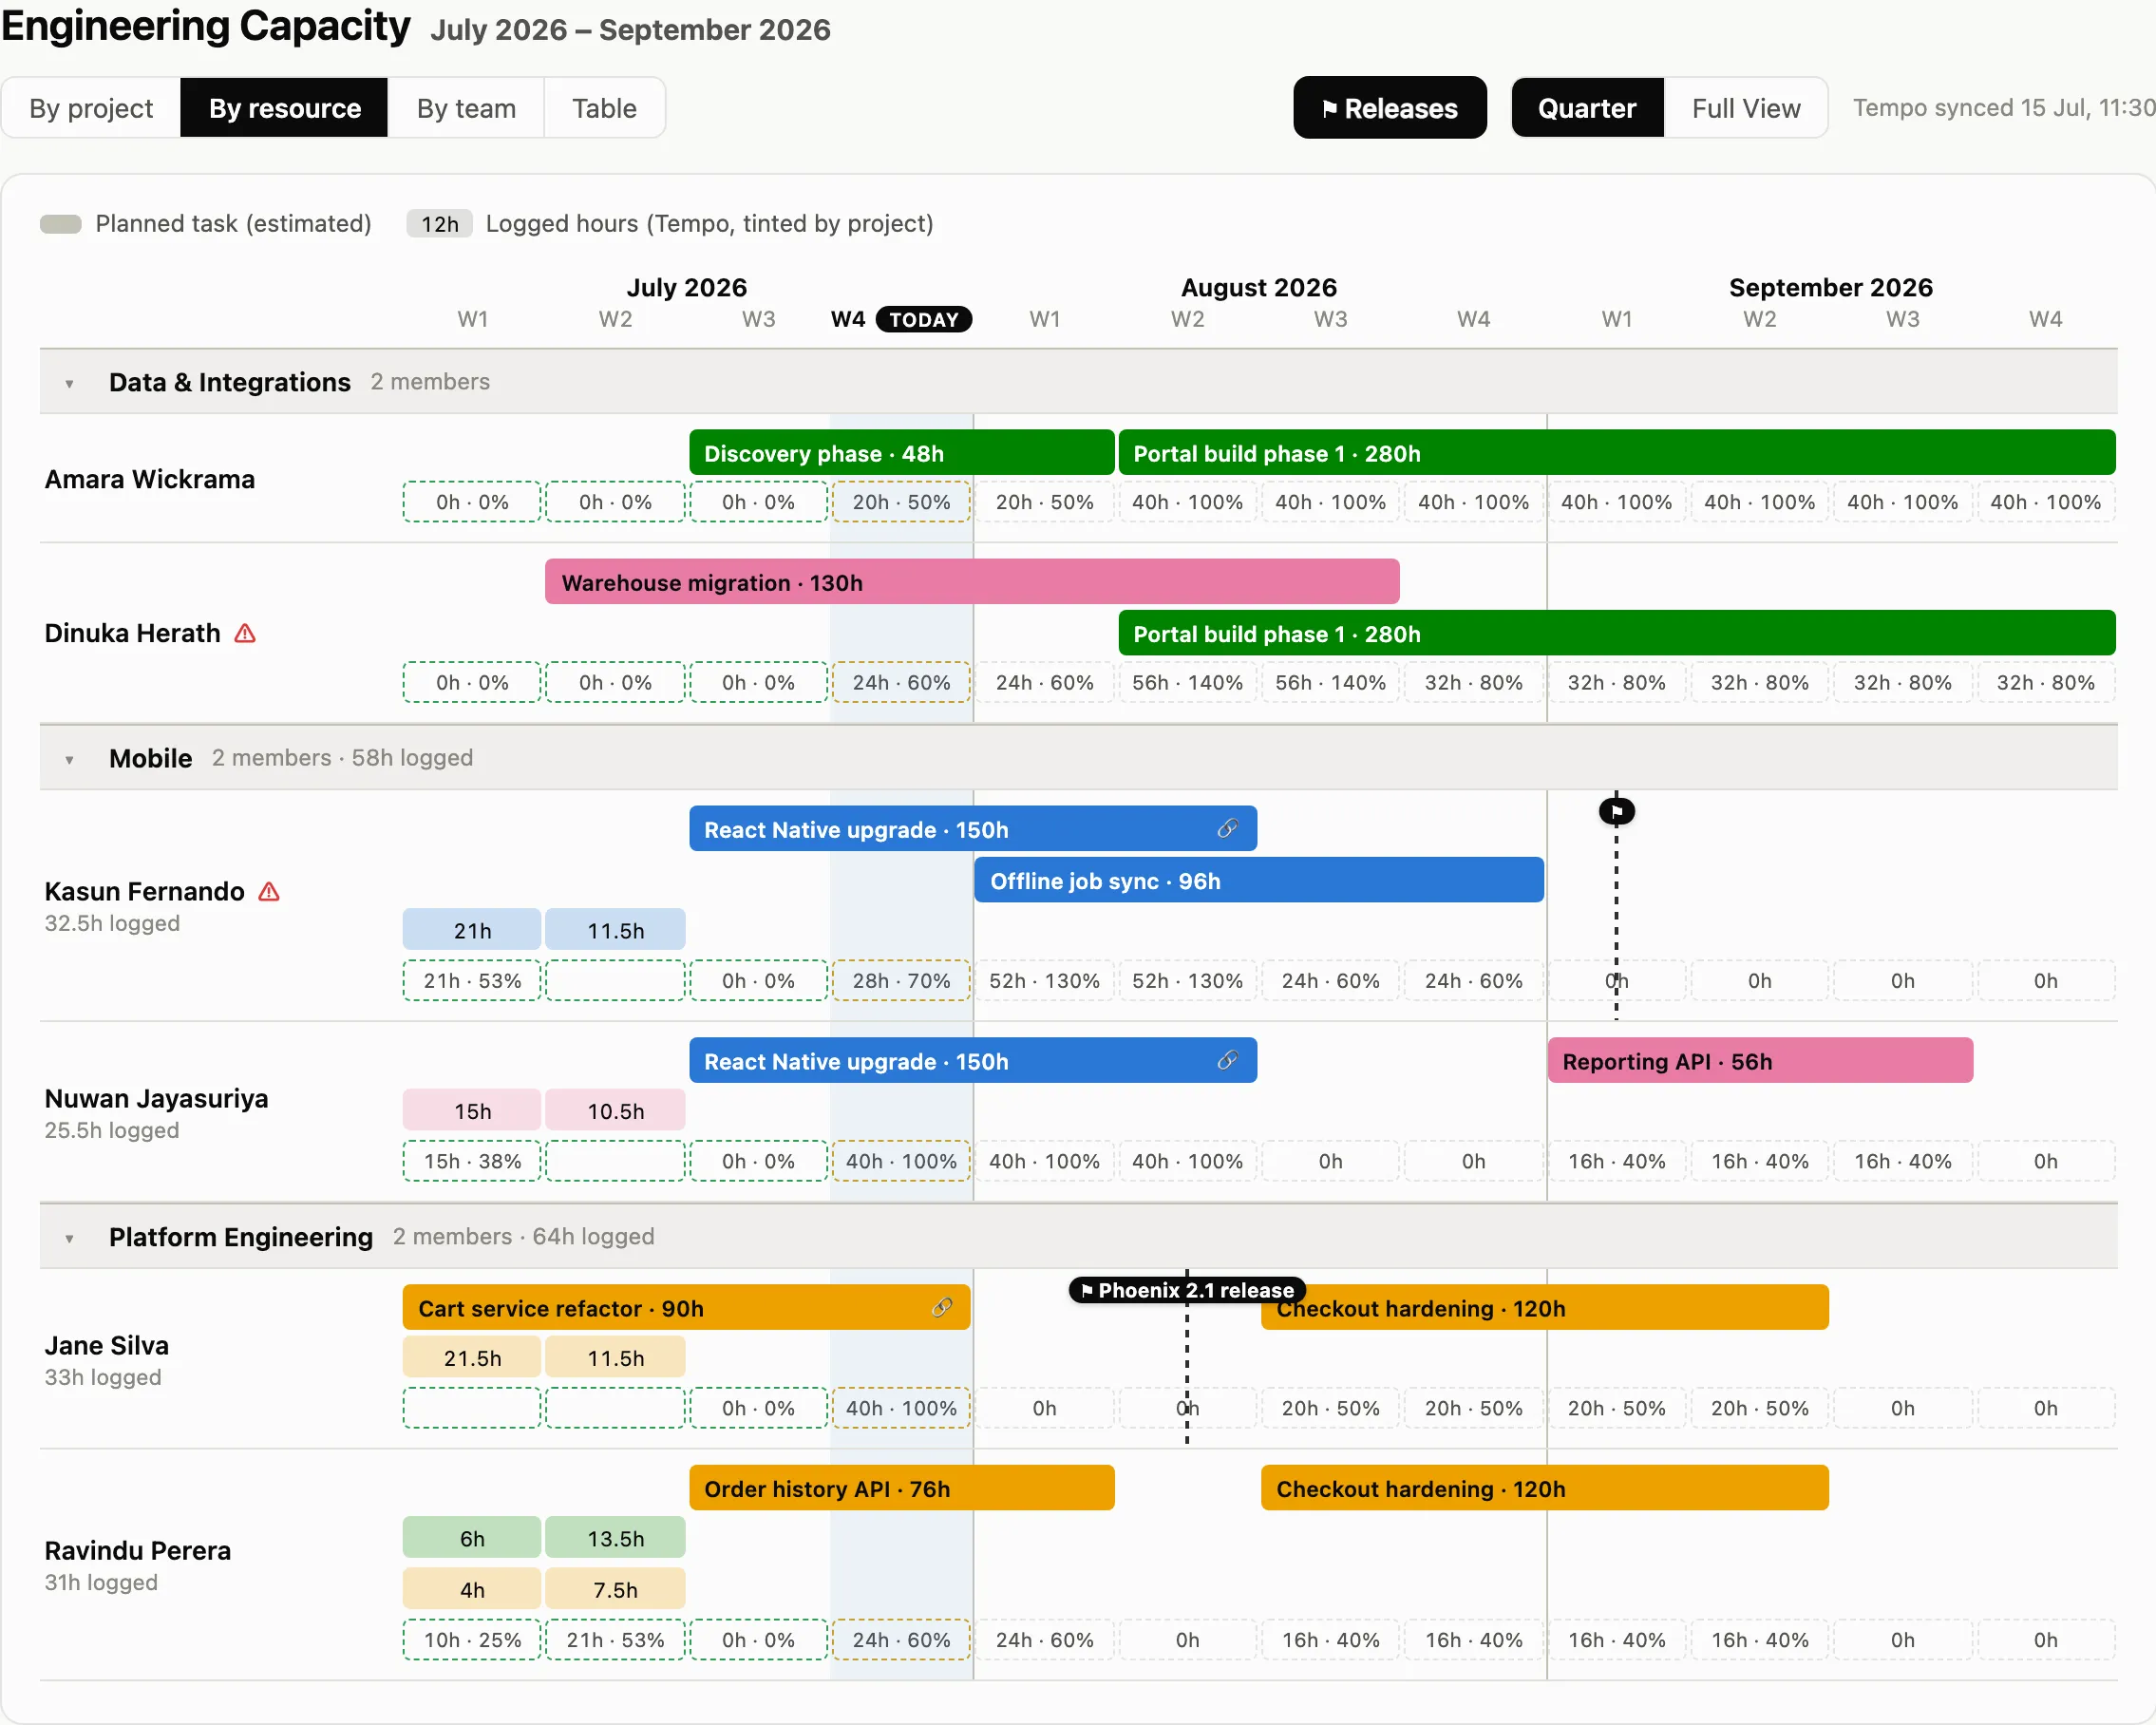Toggle the Releases button
The image size is (2156, 1725).
click(1389, 108)
